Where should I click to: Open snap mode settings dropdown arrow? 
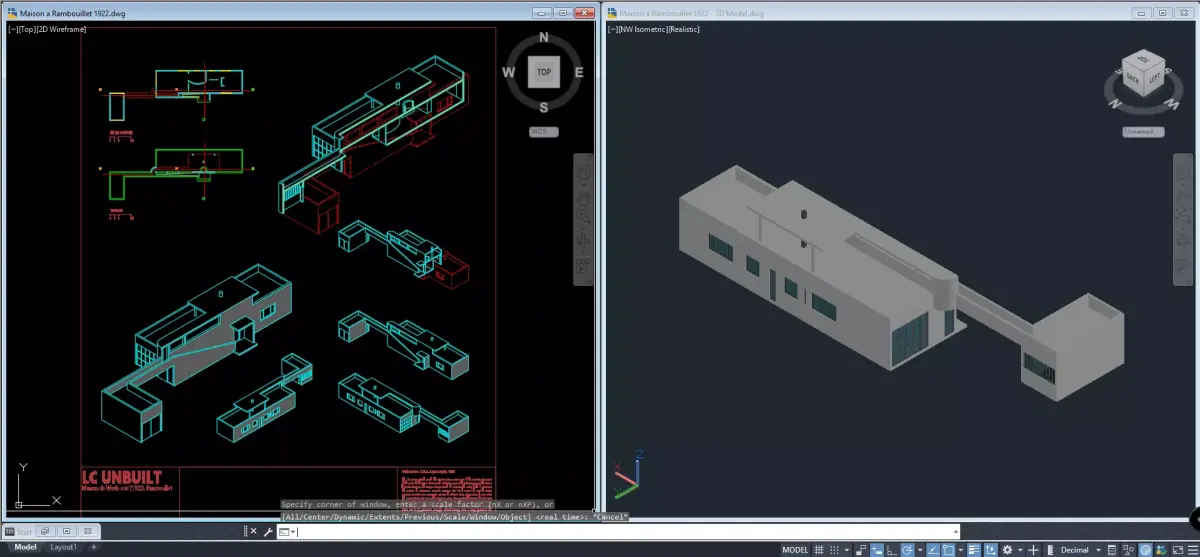846,549
